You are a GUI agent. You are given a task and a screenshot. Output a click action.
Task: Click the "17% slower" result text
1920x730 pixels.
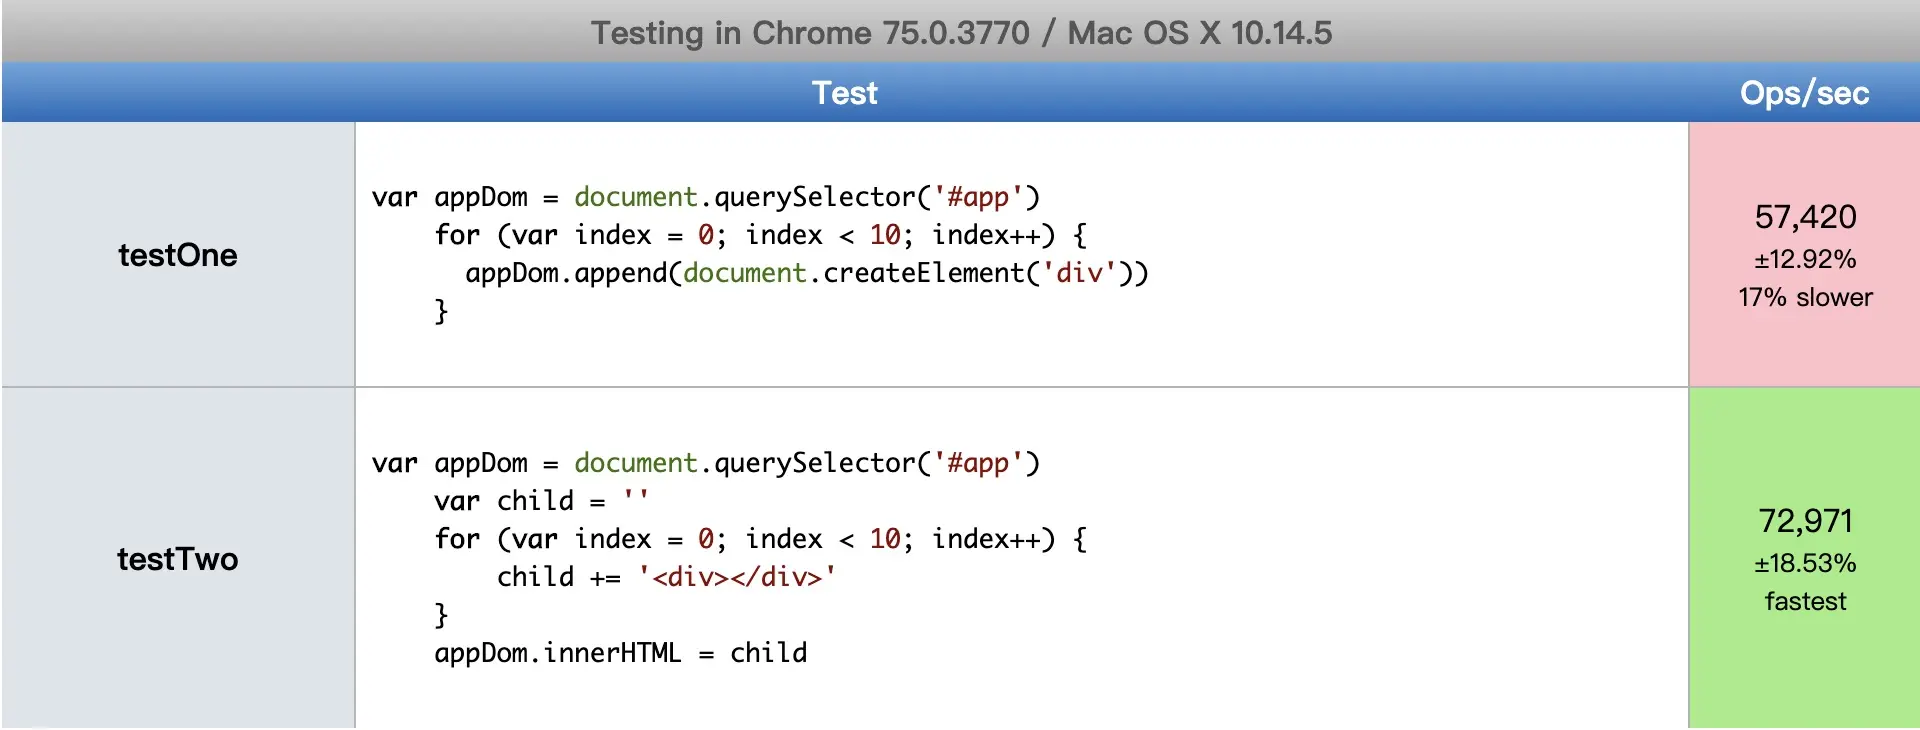coord(1805,297)
